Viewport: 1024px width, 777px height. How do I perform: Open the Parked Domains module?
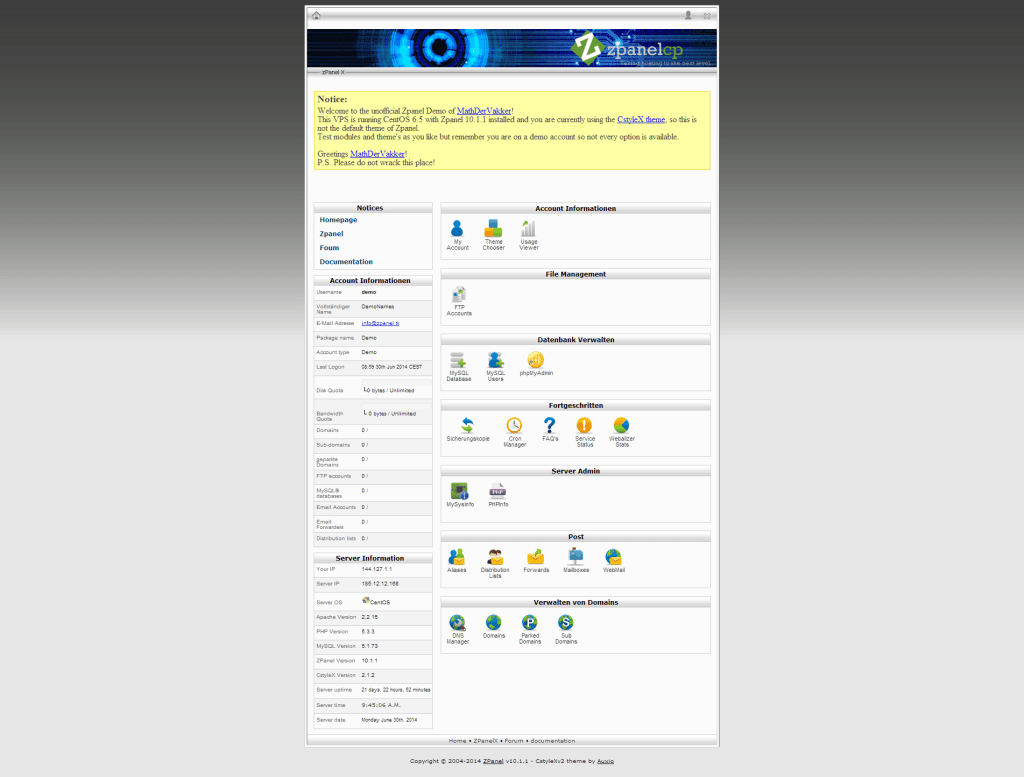tap(530, 629)
